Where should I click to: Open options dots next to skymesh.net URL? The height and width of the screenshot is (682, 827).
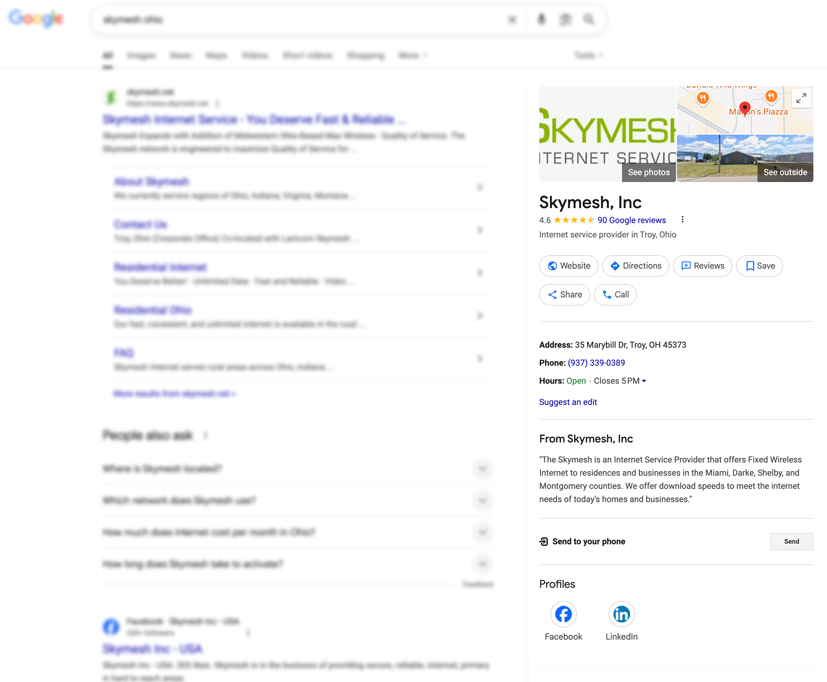tap(217, 103)
